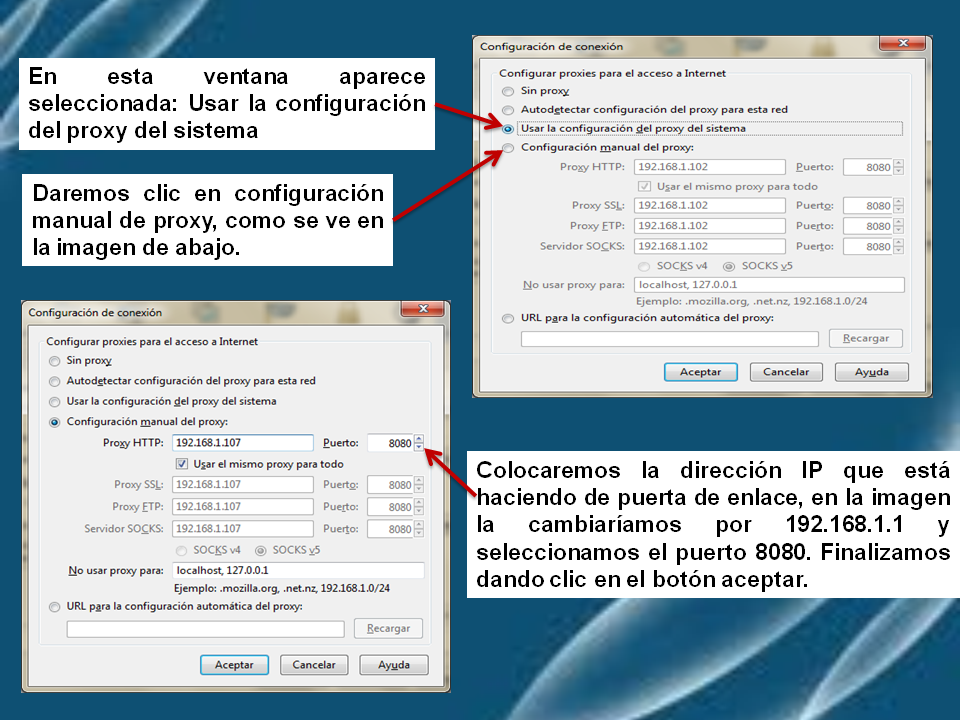Viewport: 960px width, 720px height.
Task: Select 'Configuración manual del proxy' in upper dialog
Action: tap(508, 148)
